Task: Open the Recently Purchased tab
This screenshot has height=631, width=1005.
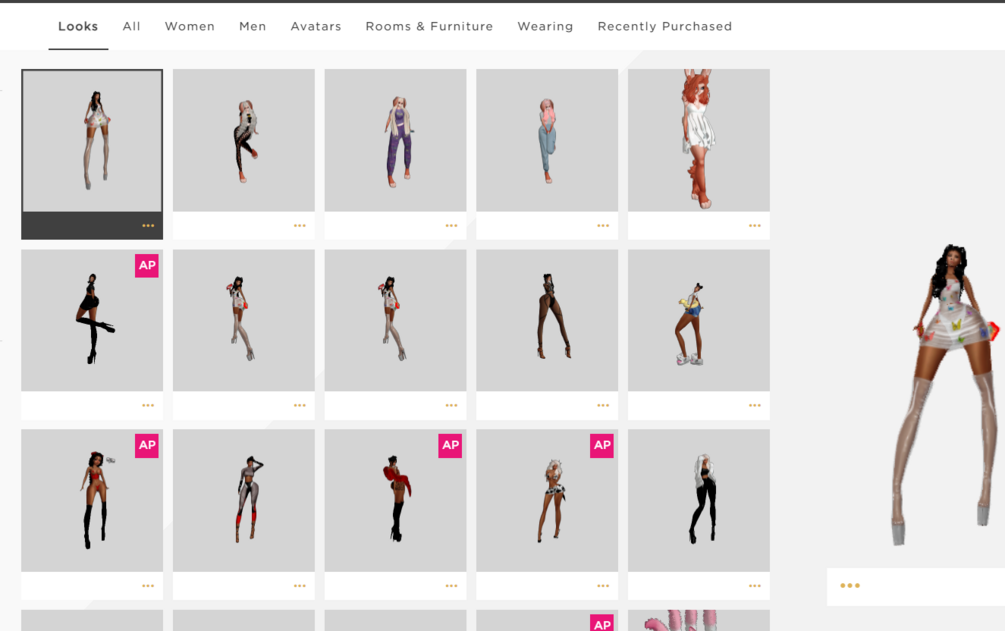Action: (665, 26)
